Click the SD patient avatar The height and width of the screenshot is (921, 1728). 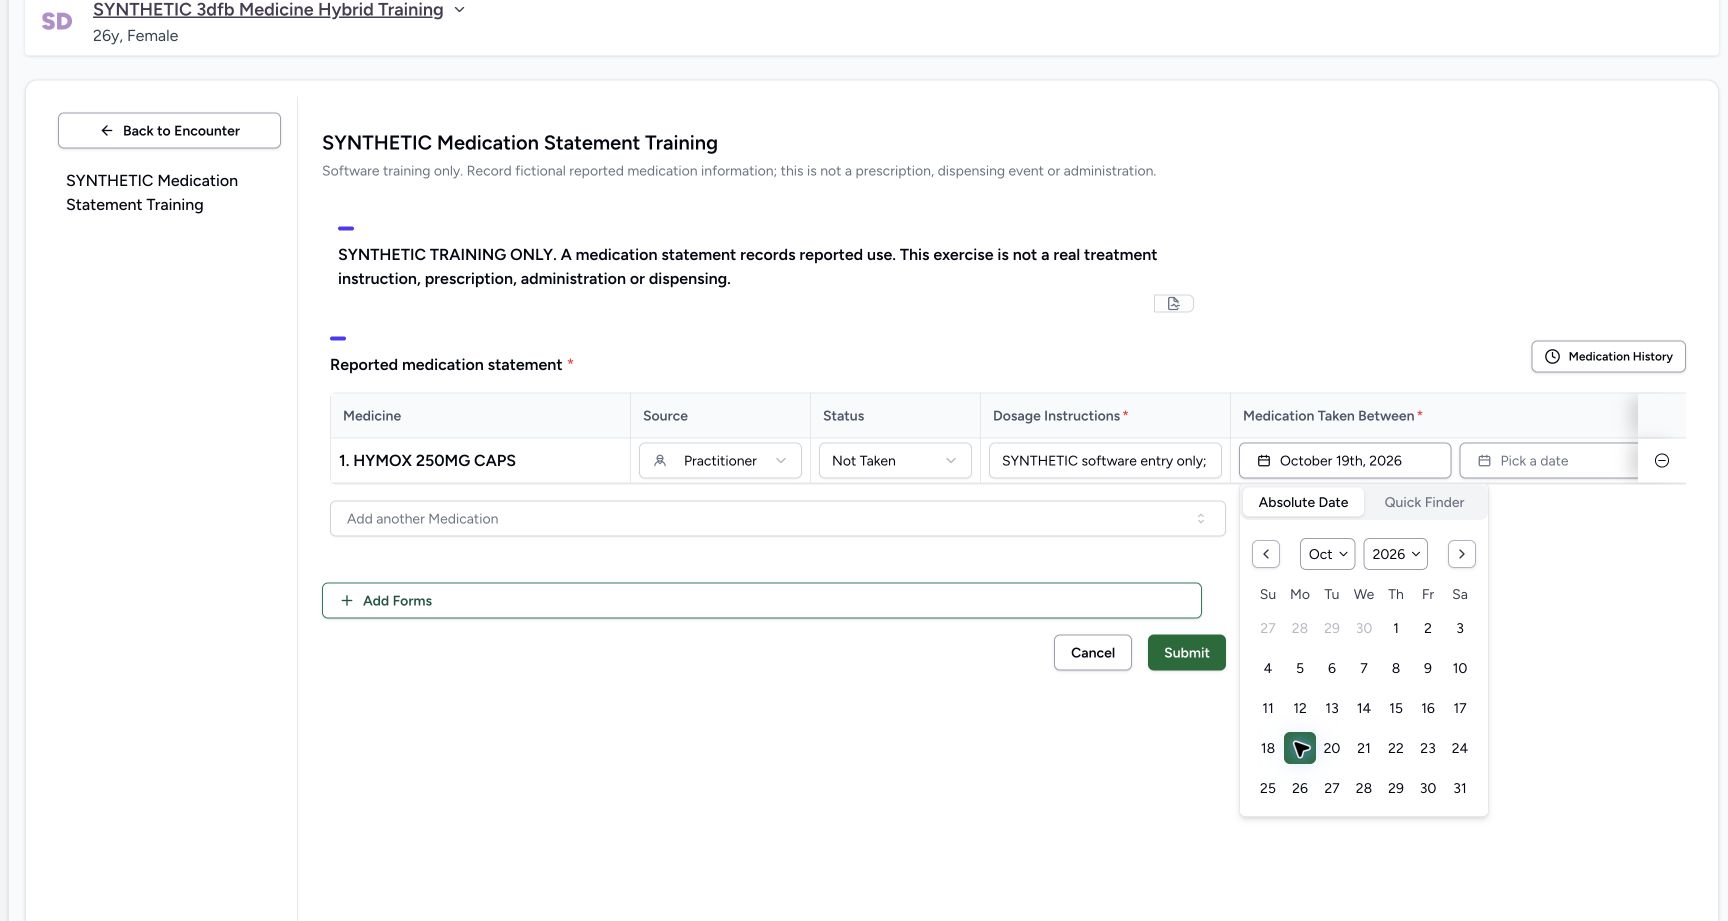(x=57, y=21)
